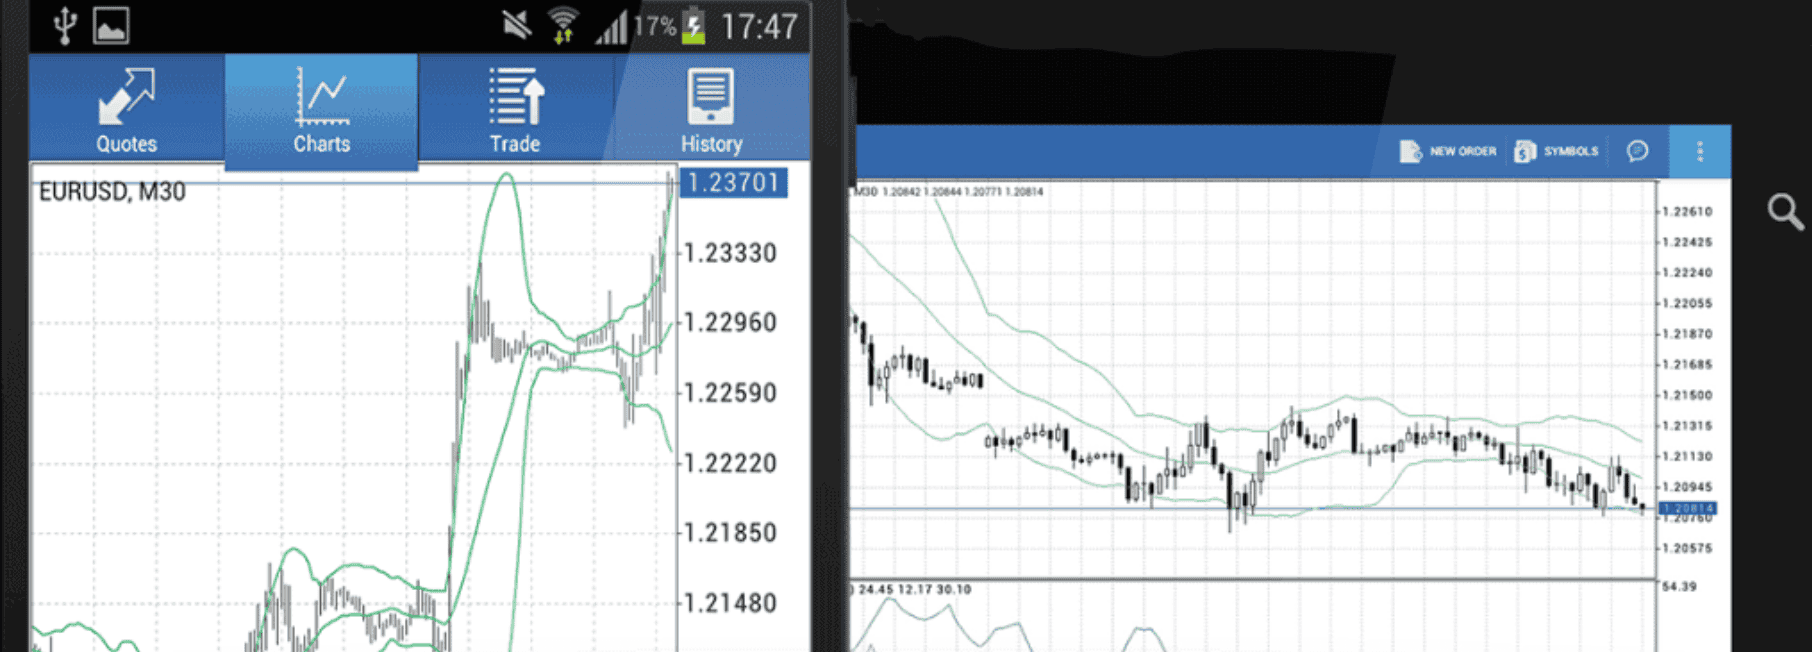Click the 1.20945 value on tablet axis

click(x=1687, y=488)
